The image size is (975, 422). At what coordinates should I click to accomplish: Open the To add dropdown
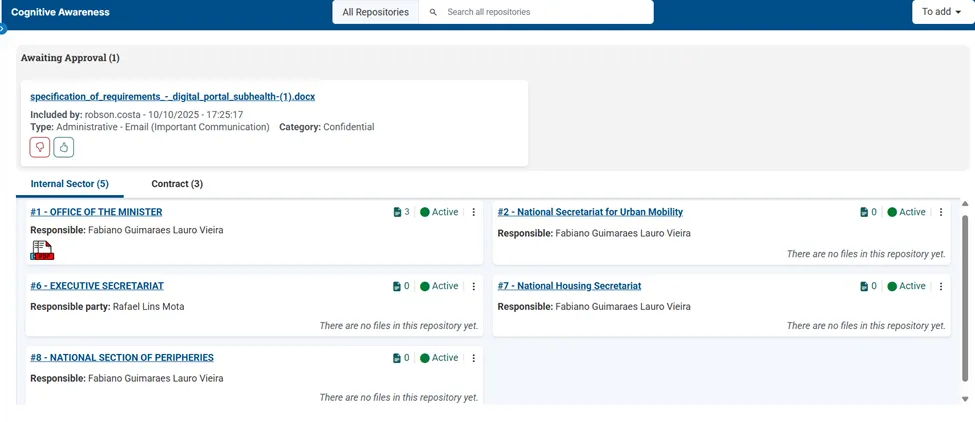(x=942, y=12)
